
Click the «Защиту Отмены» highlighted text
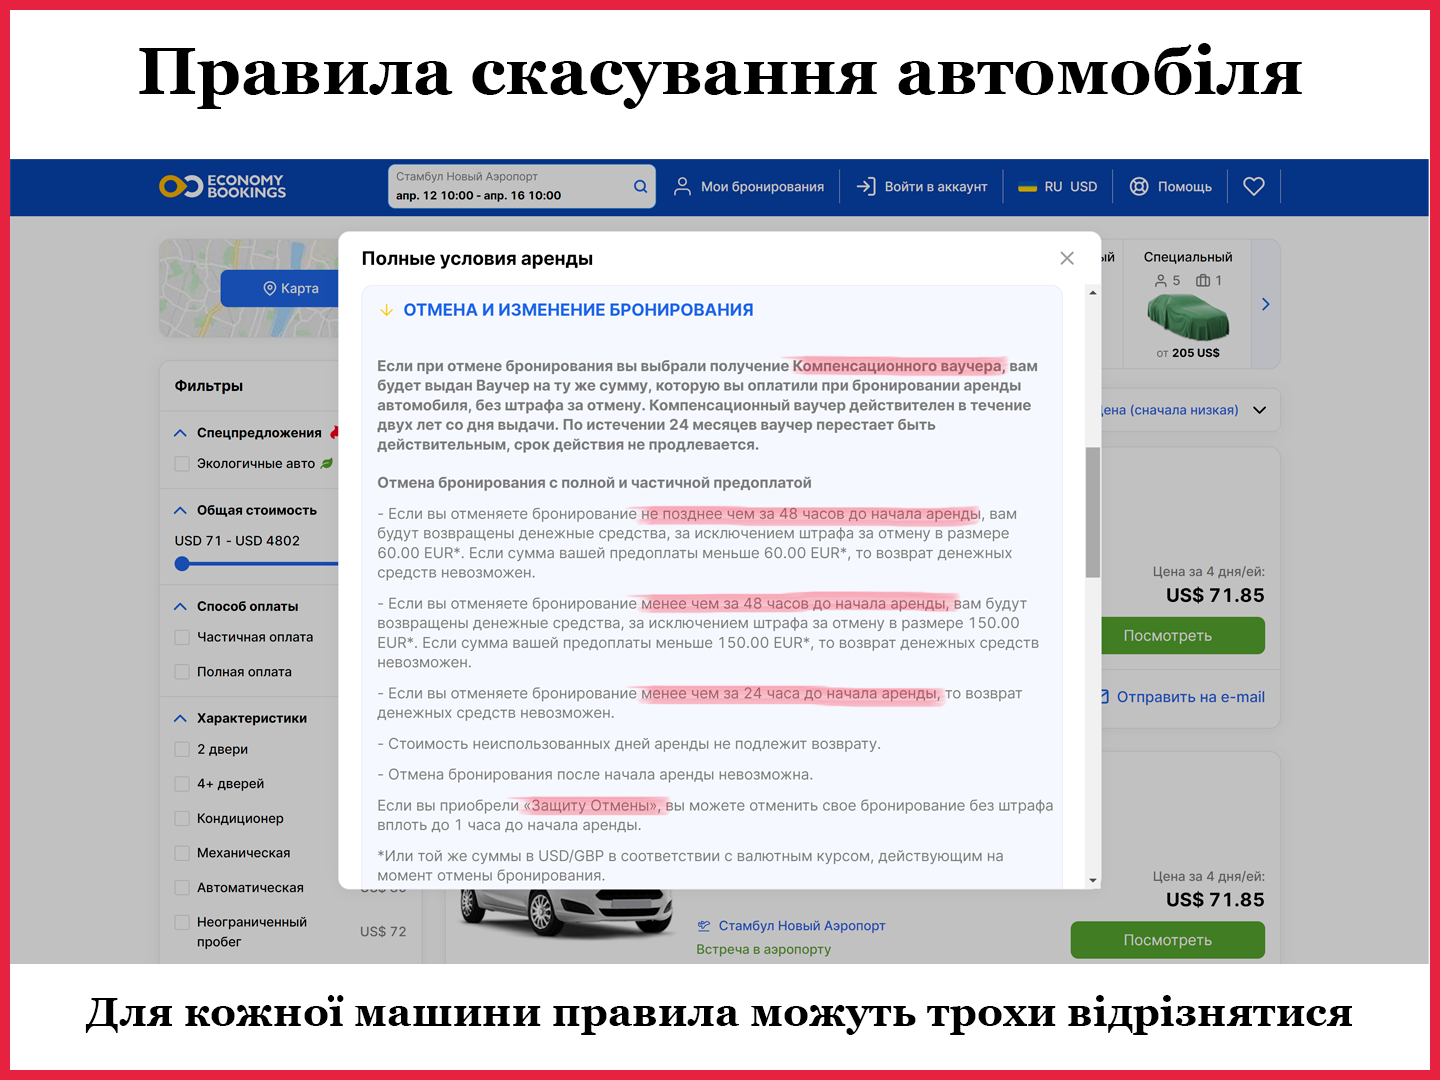pyautogui.click(x=592, y=806)
